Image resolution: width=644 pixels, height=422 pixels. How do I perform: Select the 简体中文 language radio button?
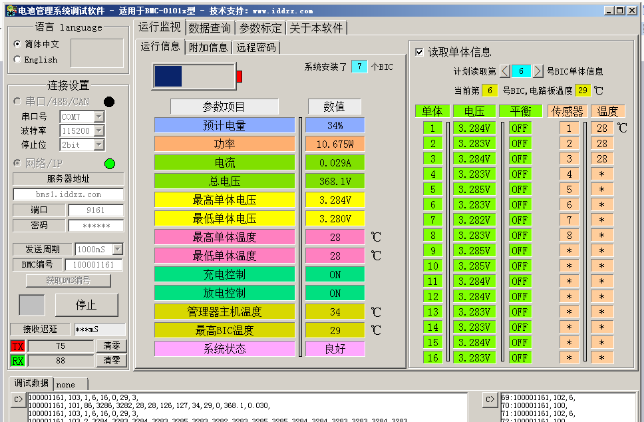point(17,44)
